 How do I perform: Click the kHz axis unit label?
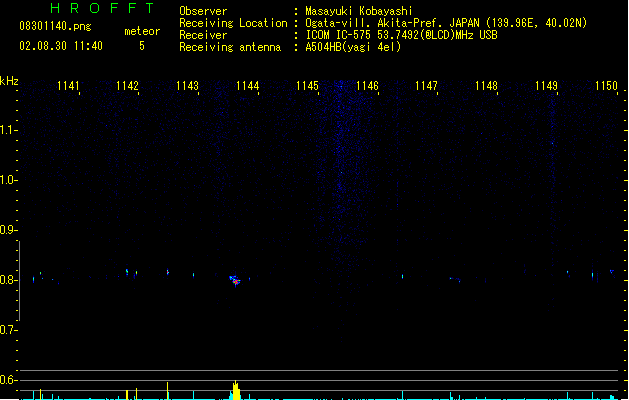click(x=9, y=81)
